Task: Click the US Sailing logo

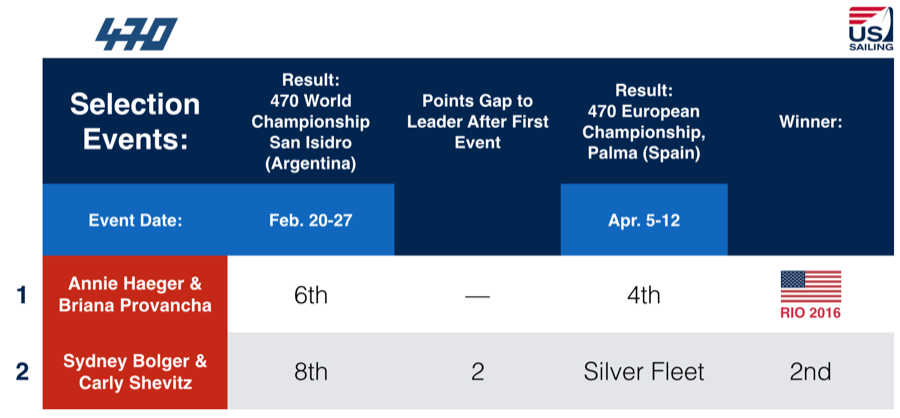Action: 871,29
